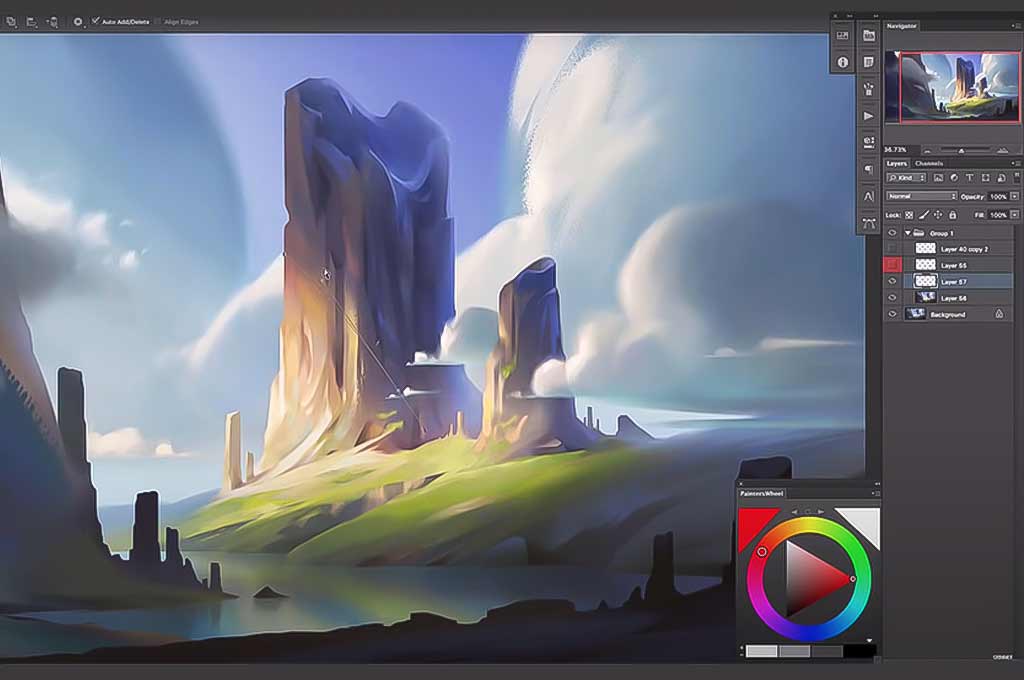Toggle the Auto Add/Delete checkbox

pyautogui.click(x=95, y=21)
